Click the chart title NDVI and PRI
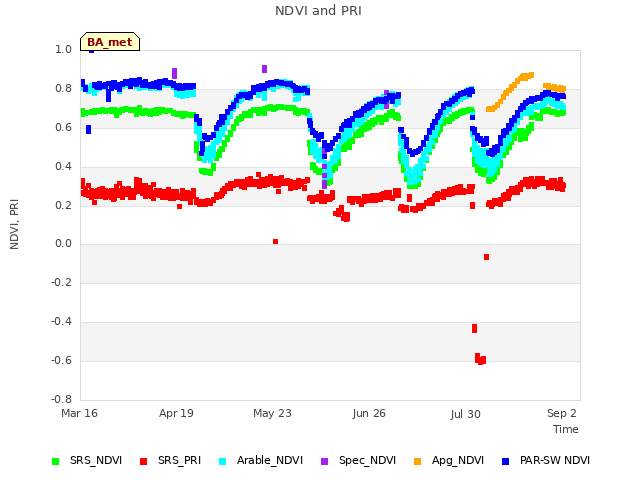Image resolution: width=640 pixels, height=480 pixels. coord(318,11)
